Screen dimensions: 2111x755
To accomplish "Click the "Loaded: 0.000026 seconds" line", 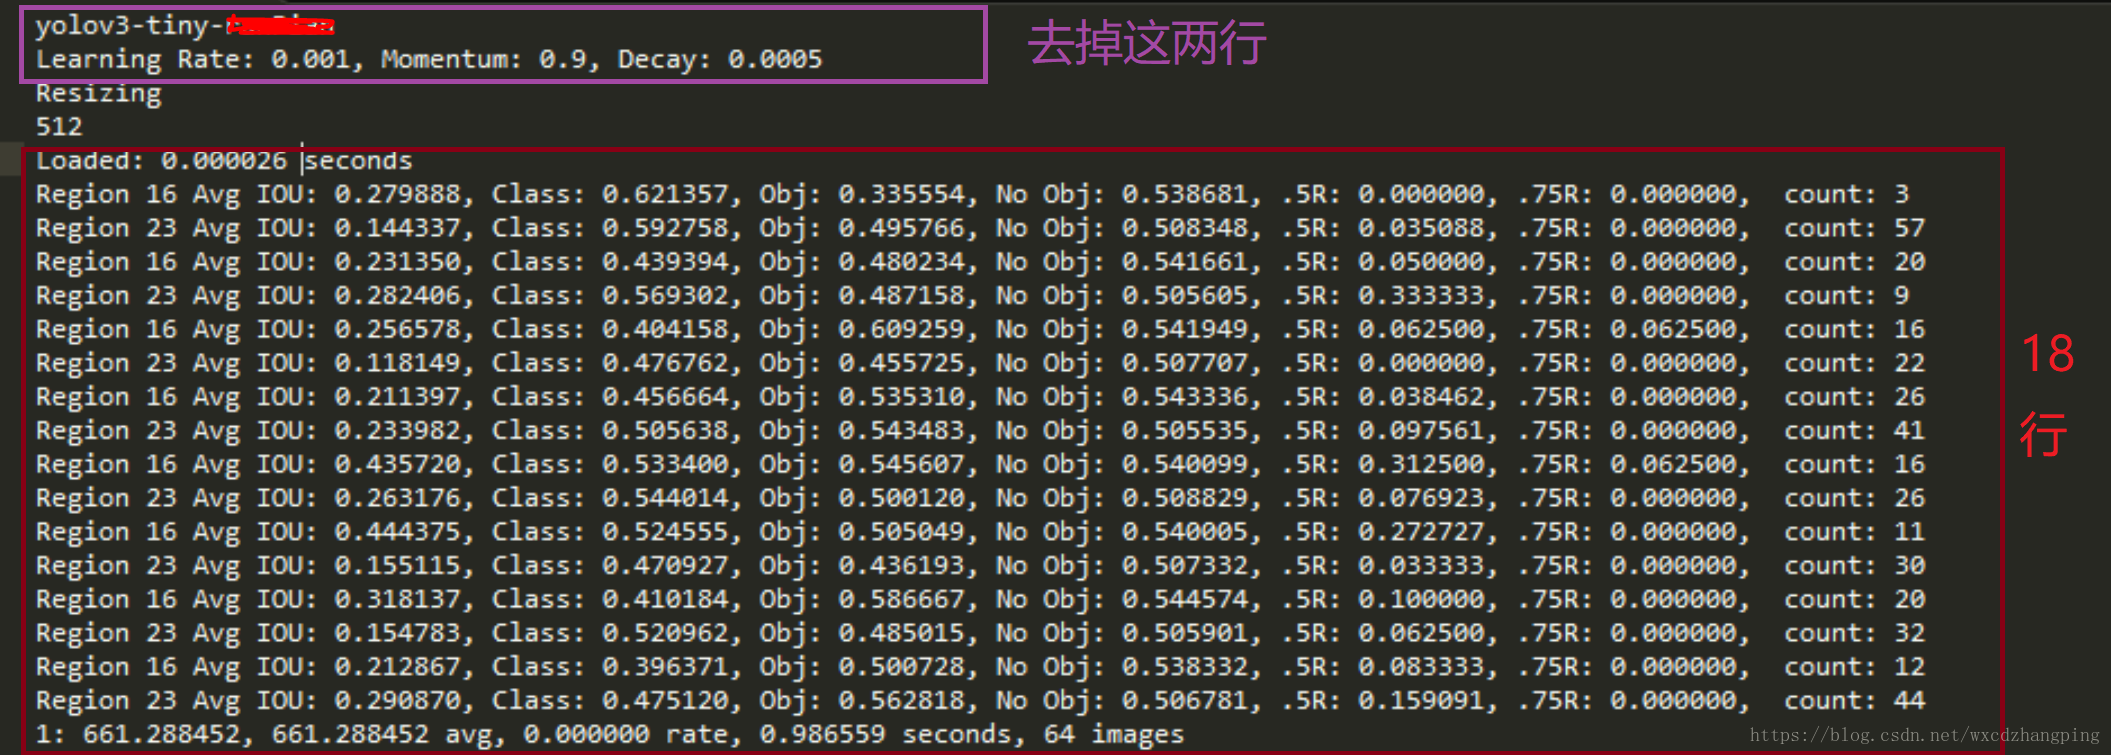I will (x=224, y=161).
